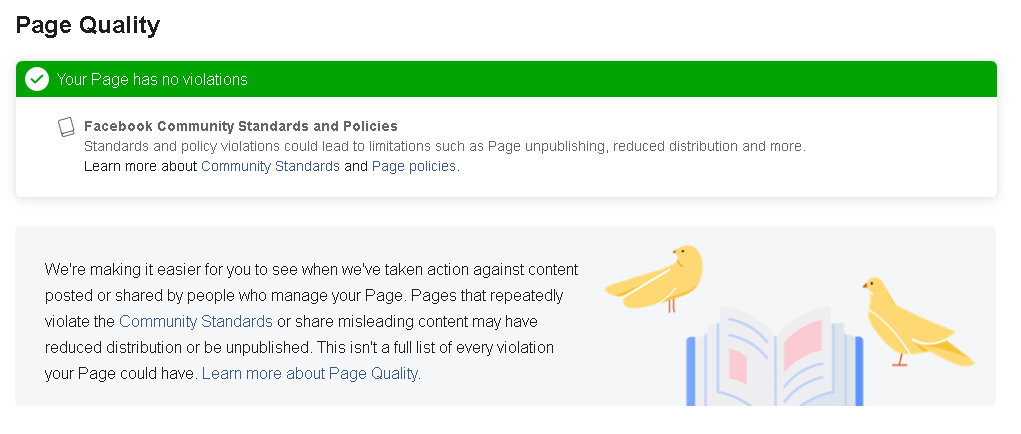Click the 'Learn more about' text line
This screenshot has height=434, width=1021.
click(x=272, y=166)
